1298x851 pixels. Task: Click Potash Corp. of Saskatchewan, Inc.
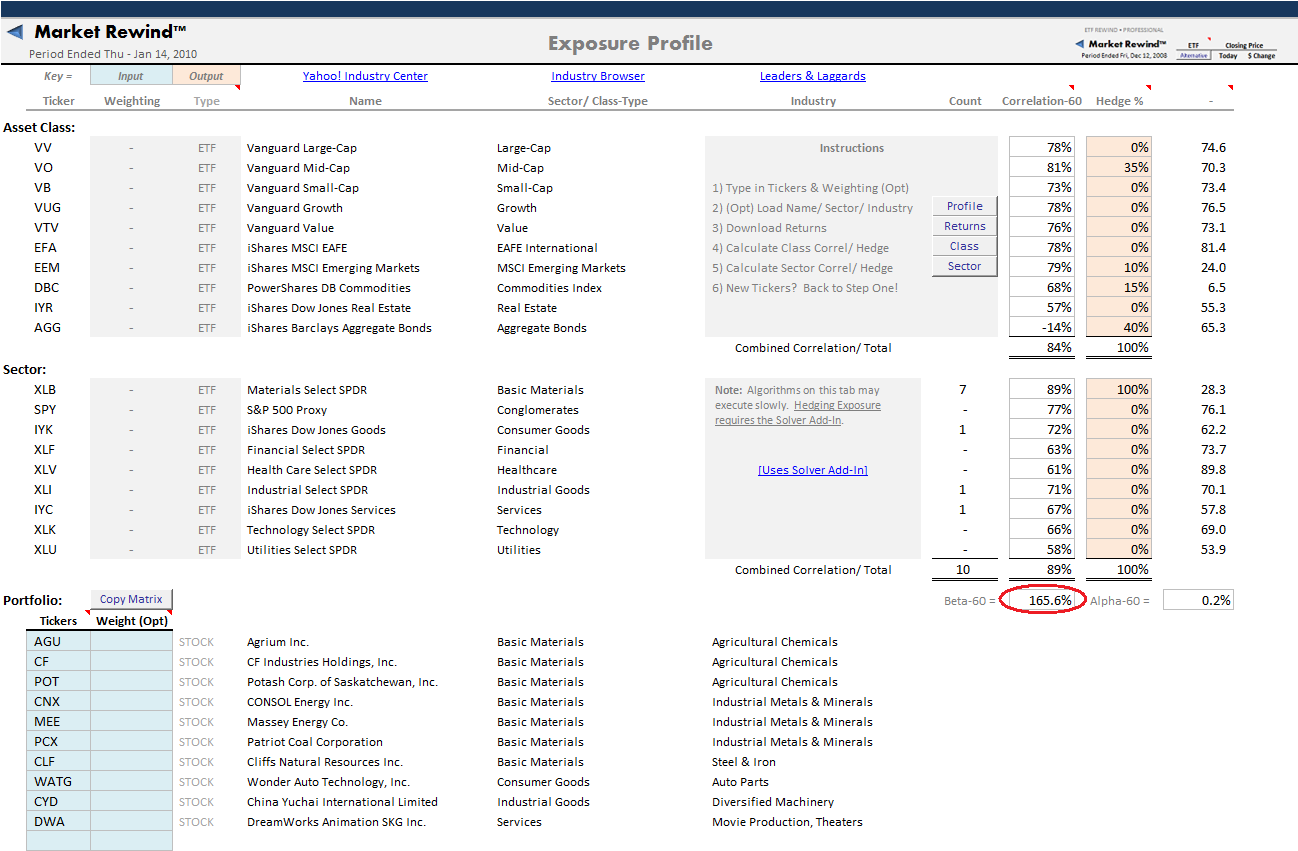tap(342, 682)
